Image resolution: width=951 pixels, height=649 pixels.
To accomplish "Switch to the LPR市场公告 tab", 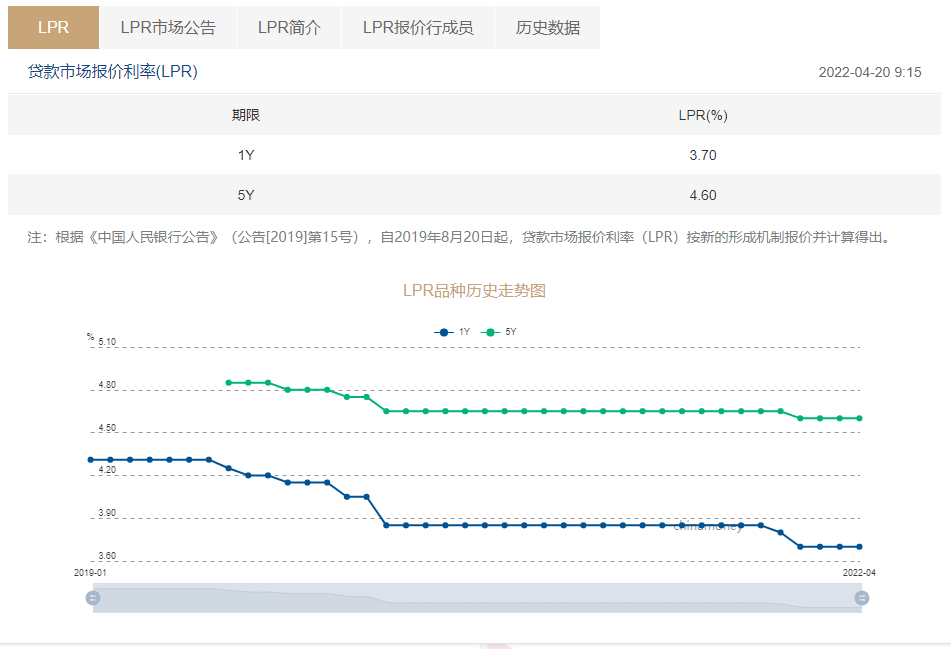I will tap(167, 27).
